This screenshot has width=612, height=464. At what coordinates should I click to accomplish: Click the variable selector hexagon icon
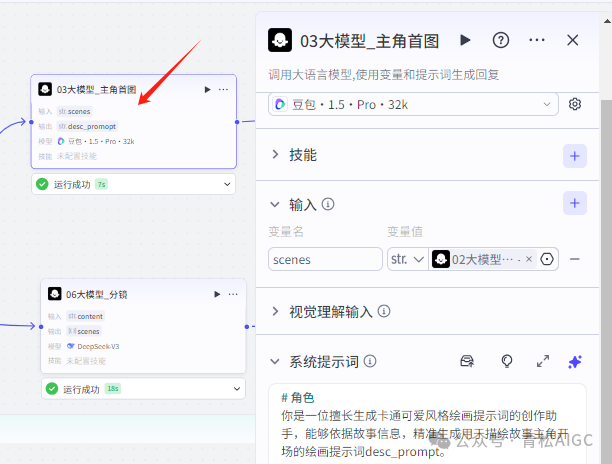pyautogui.click(x=547, y=259)
